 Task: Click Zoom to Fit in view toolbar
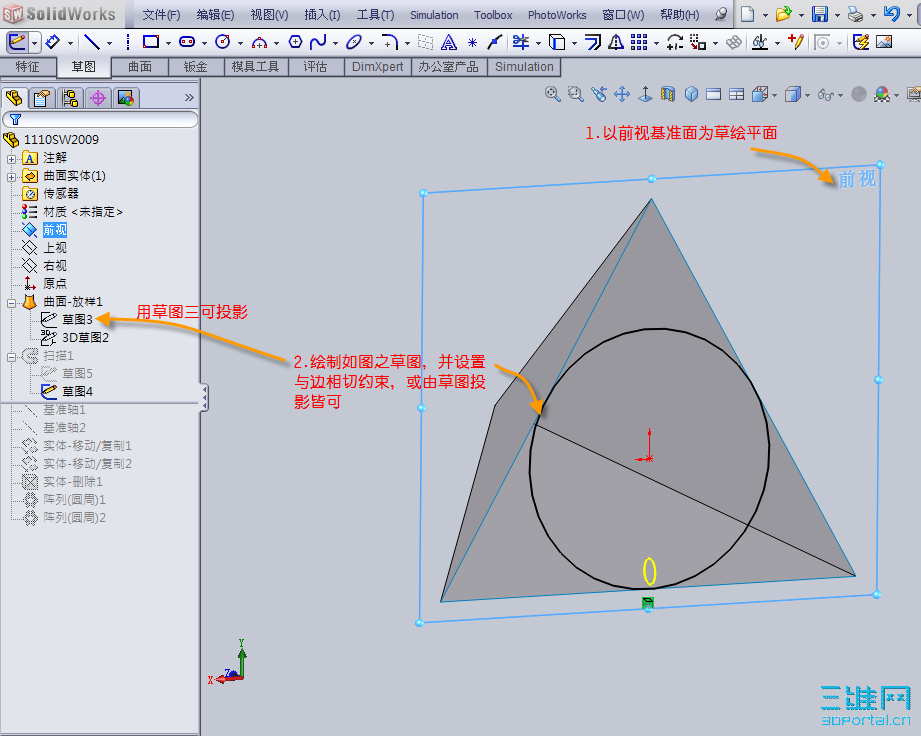click(x=552, y=94)
